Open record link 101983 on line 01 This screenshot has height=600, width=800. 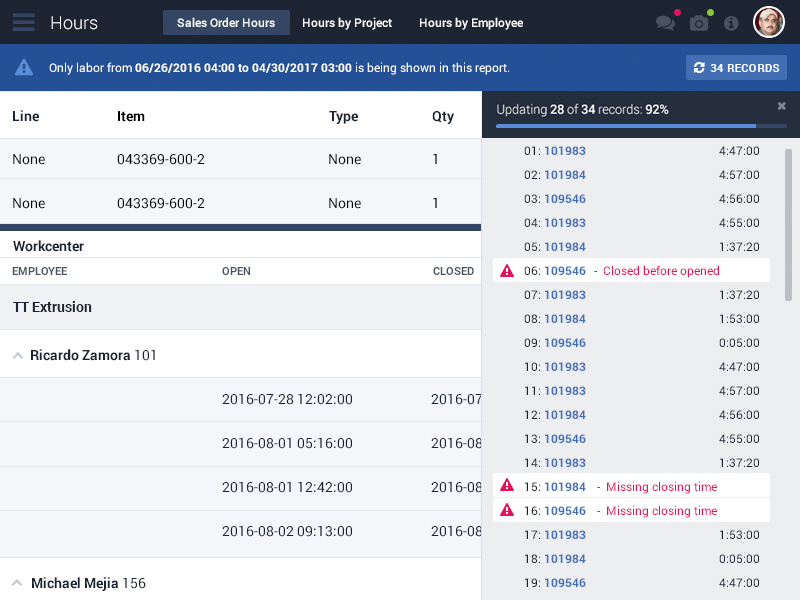(565, 151)
